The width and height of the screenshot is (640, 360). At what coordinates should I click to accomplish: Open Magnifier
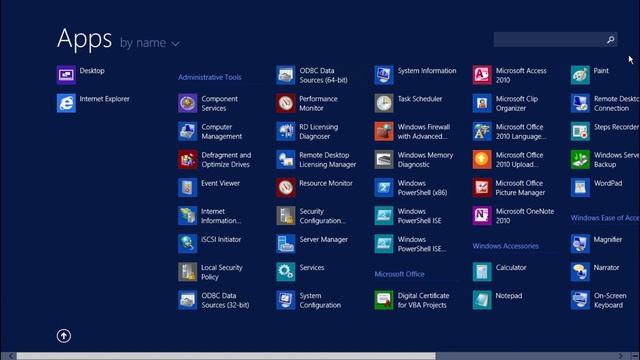(597, 244)
